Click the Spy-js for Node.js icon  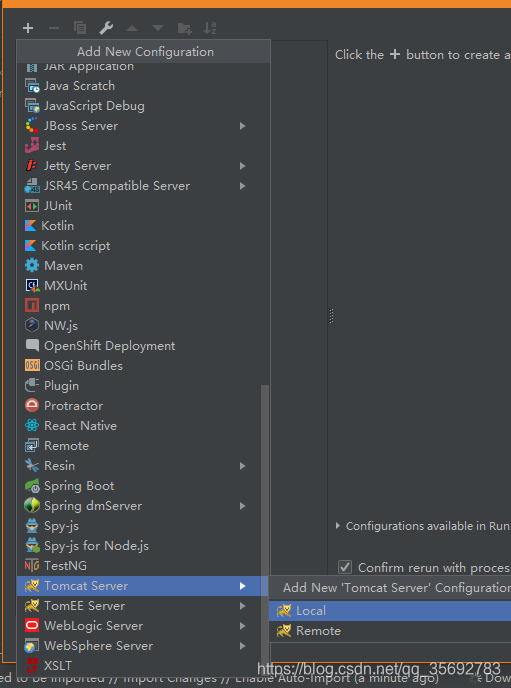(32, 546)
